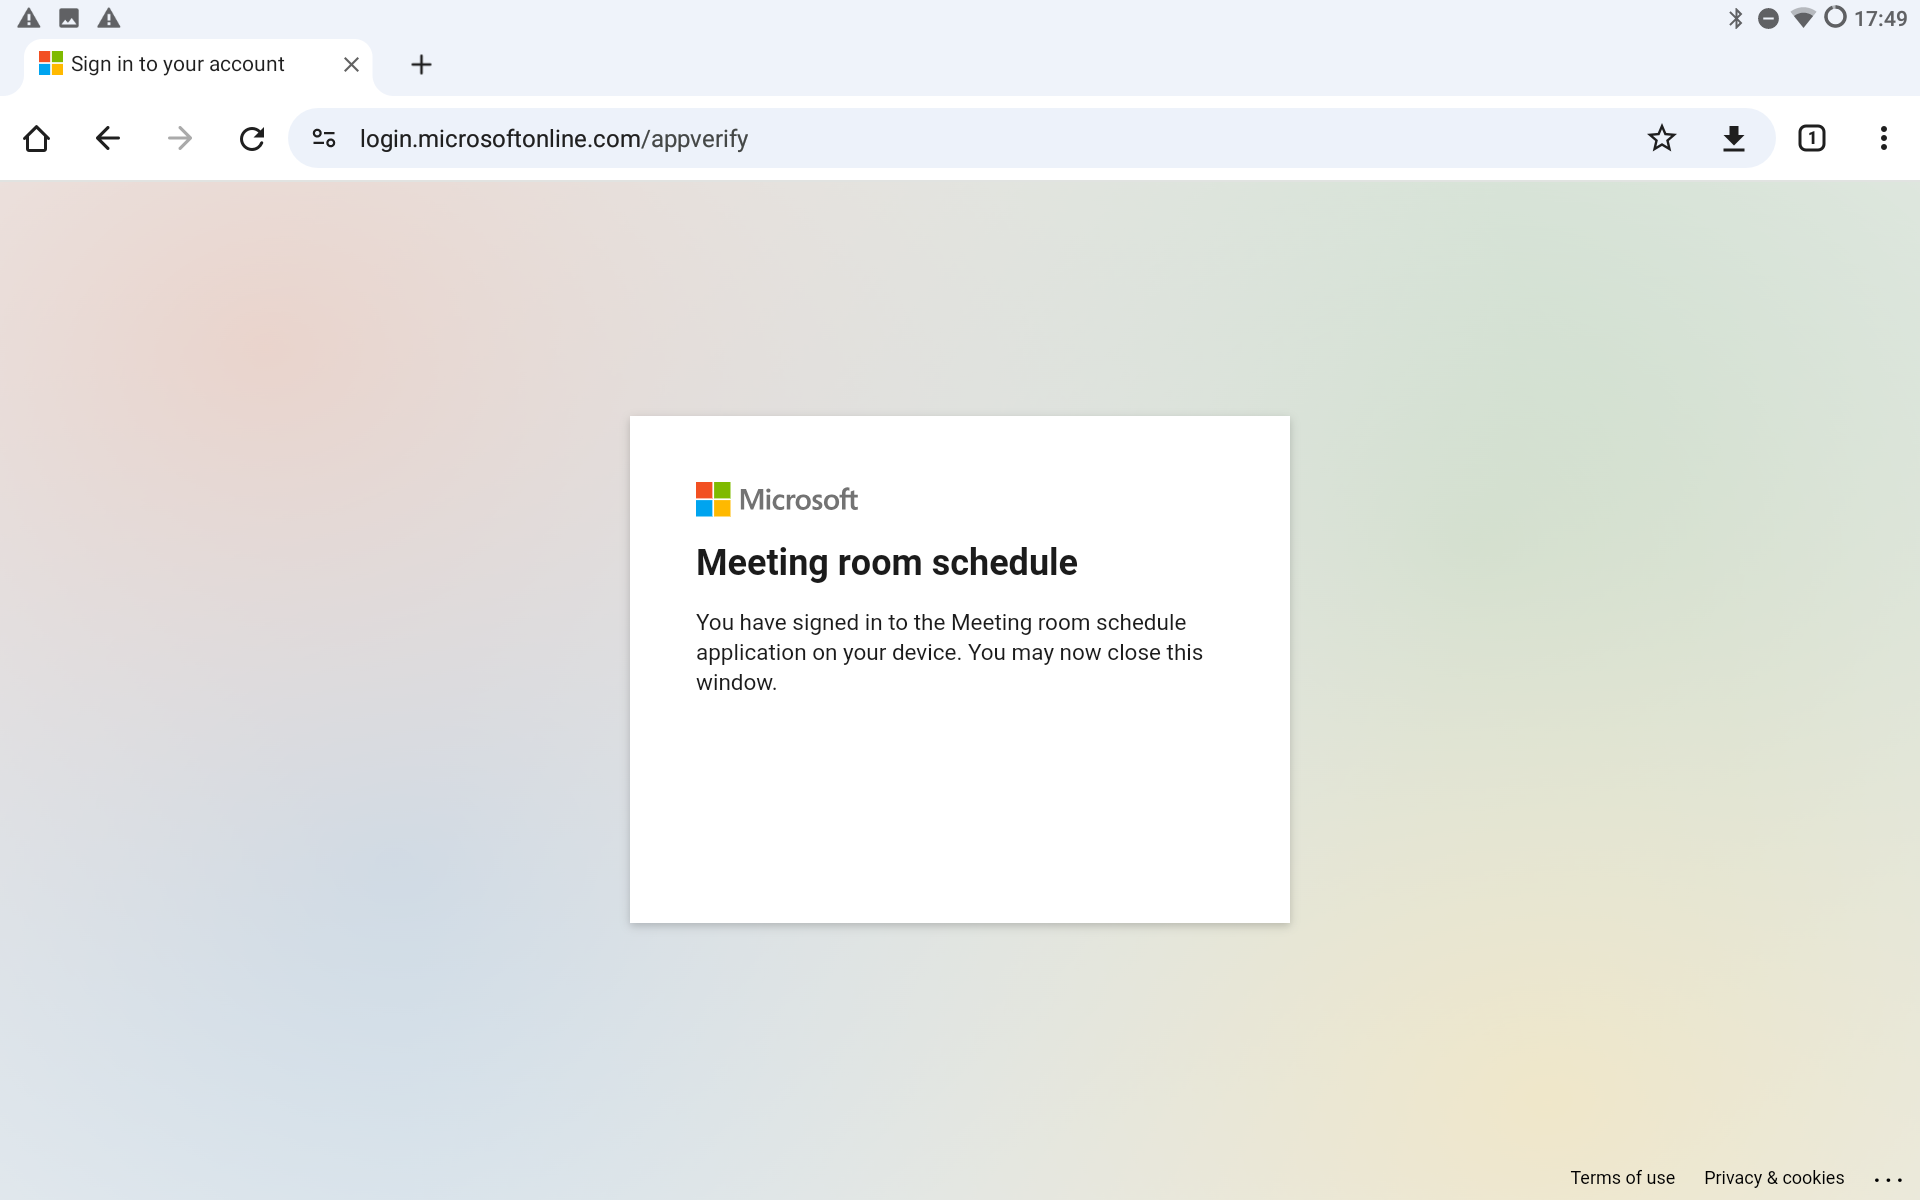The height and width of the screenshot is (1200, 1920).
Task: Tap the Bluetooth status icon
Action: point(1736,18)
